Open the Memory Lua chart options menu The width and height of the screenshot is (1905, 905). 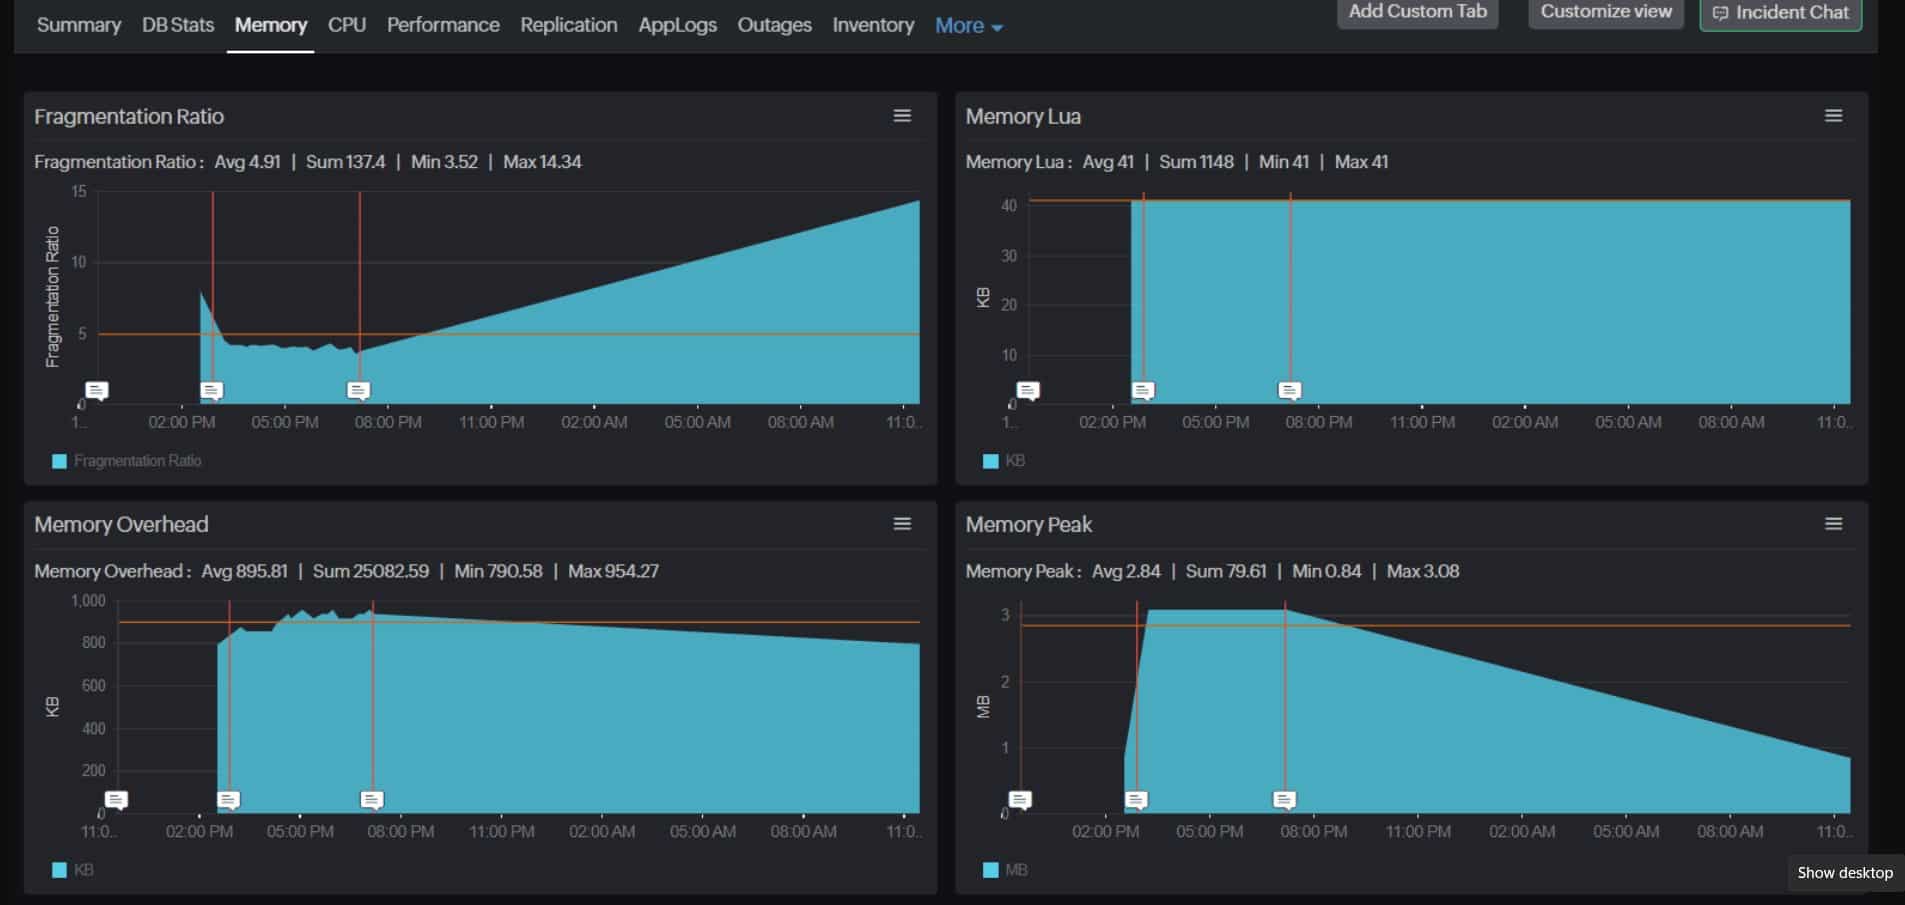[1833, 115]
